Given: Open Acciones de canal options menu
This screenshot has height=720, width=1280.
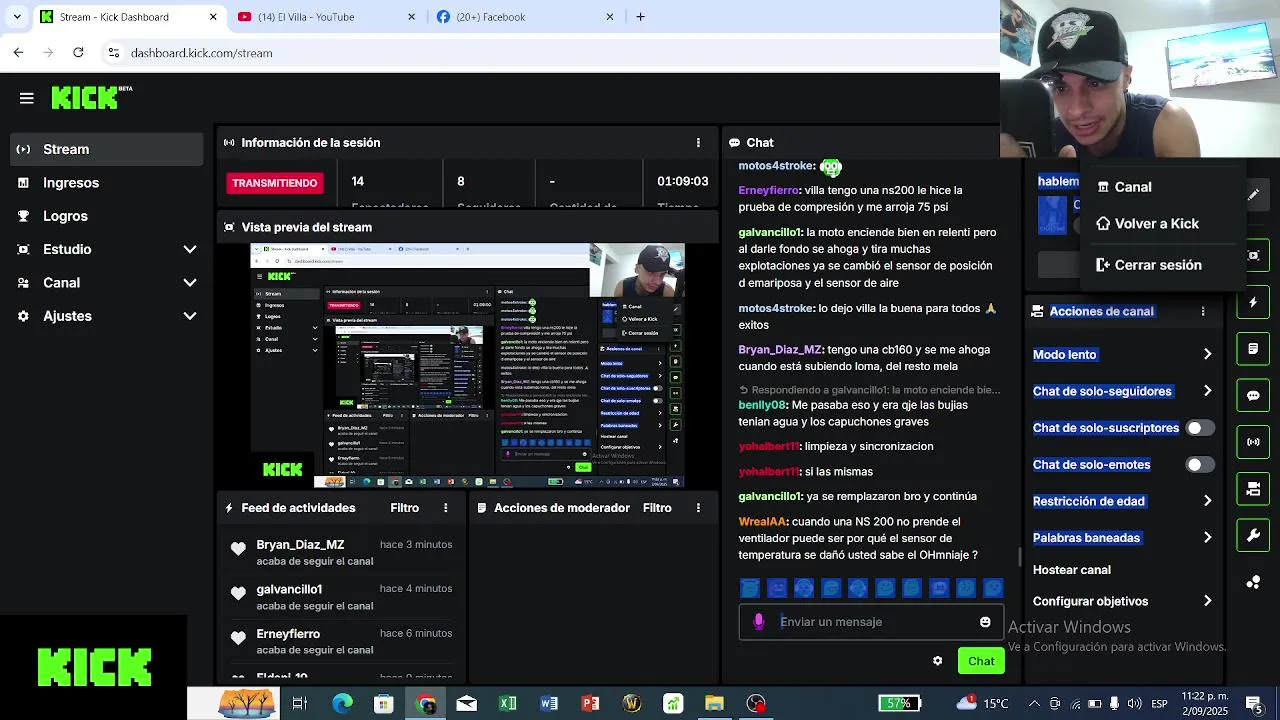Looking at the screenshot, I should point(1203,311).
